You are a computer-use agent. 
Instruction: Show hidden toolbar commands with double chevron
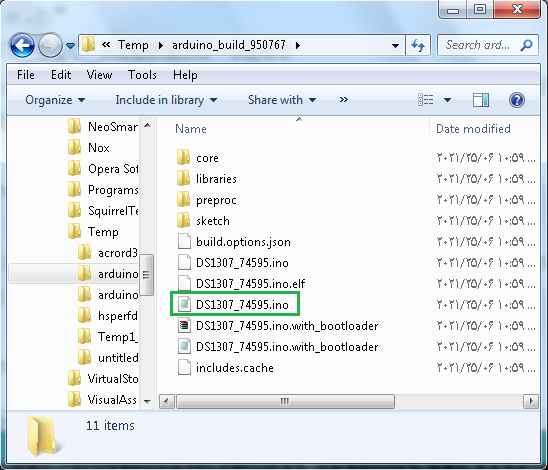(344, 100)
